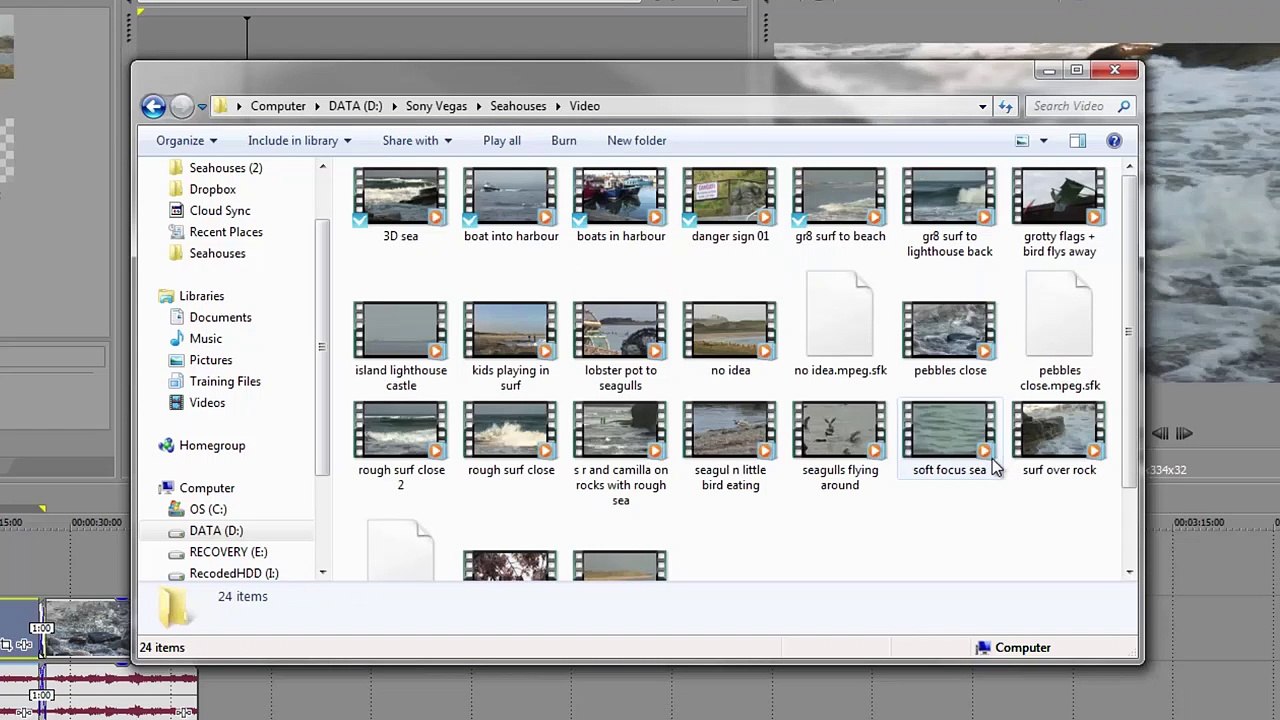Click 'Seahouses' in the address breadcrumb

coord(518,106)
